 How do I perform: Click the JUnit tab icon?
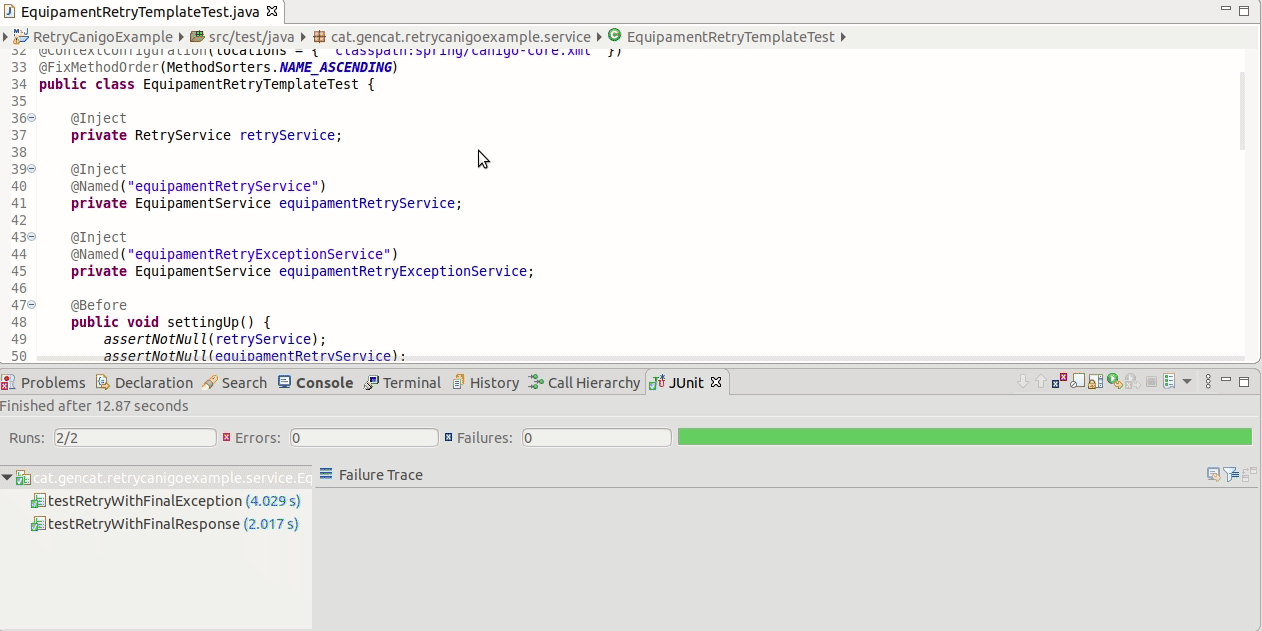tap(657, 383)
